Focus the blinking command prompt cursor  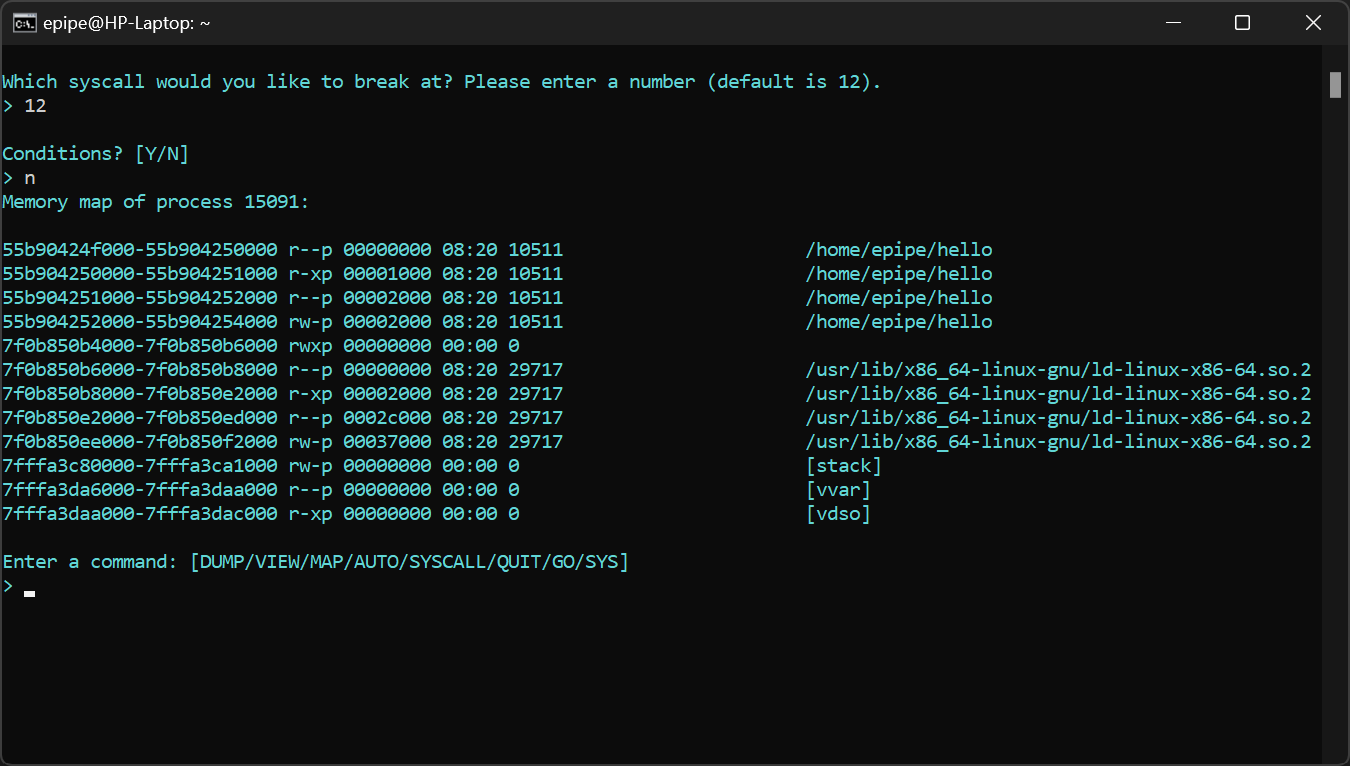click(30, 592)
